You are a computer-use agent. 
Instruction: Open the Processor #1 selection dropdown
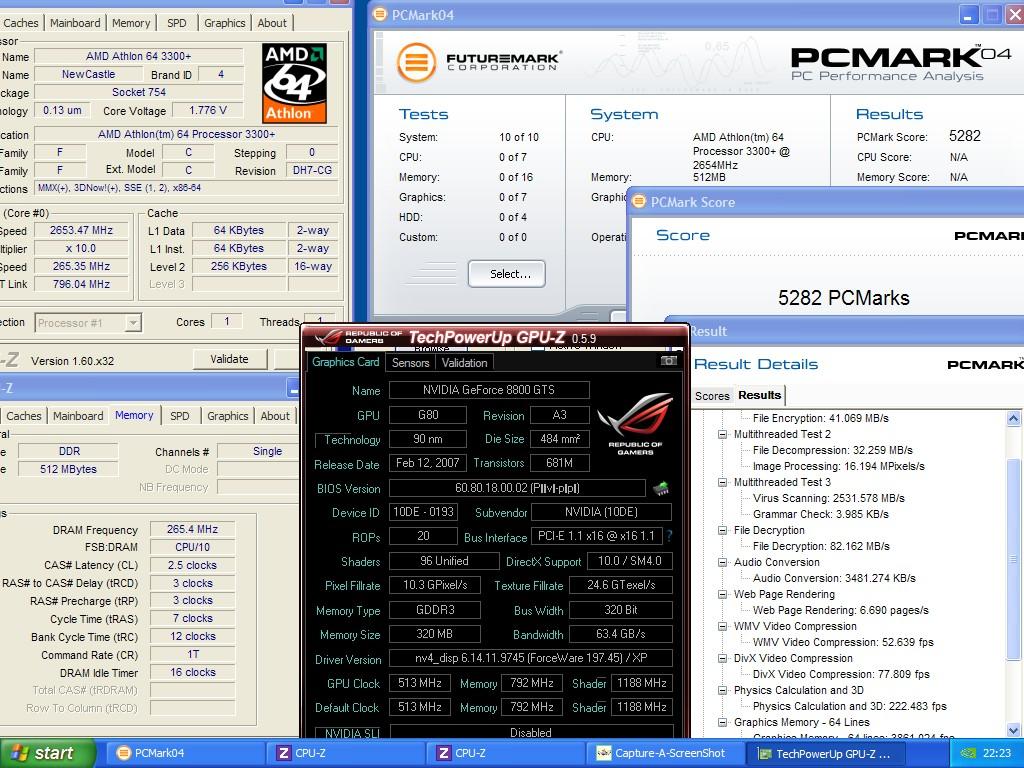tap(133, 323)
